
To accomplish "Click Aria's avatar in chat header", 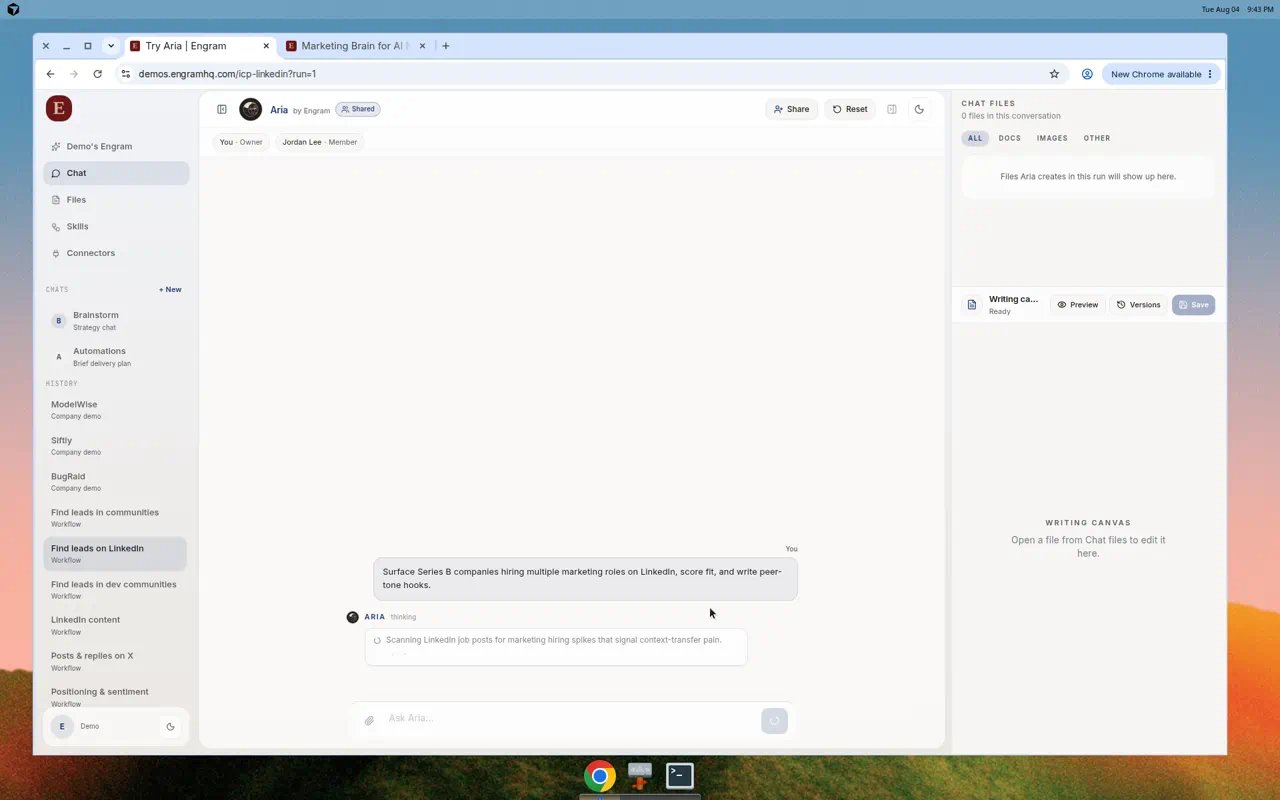I will pos(251,109).
